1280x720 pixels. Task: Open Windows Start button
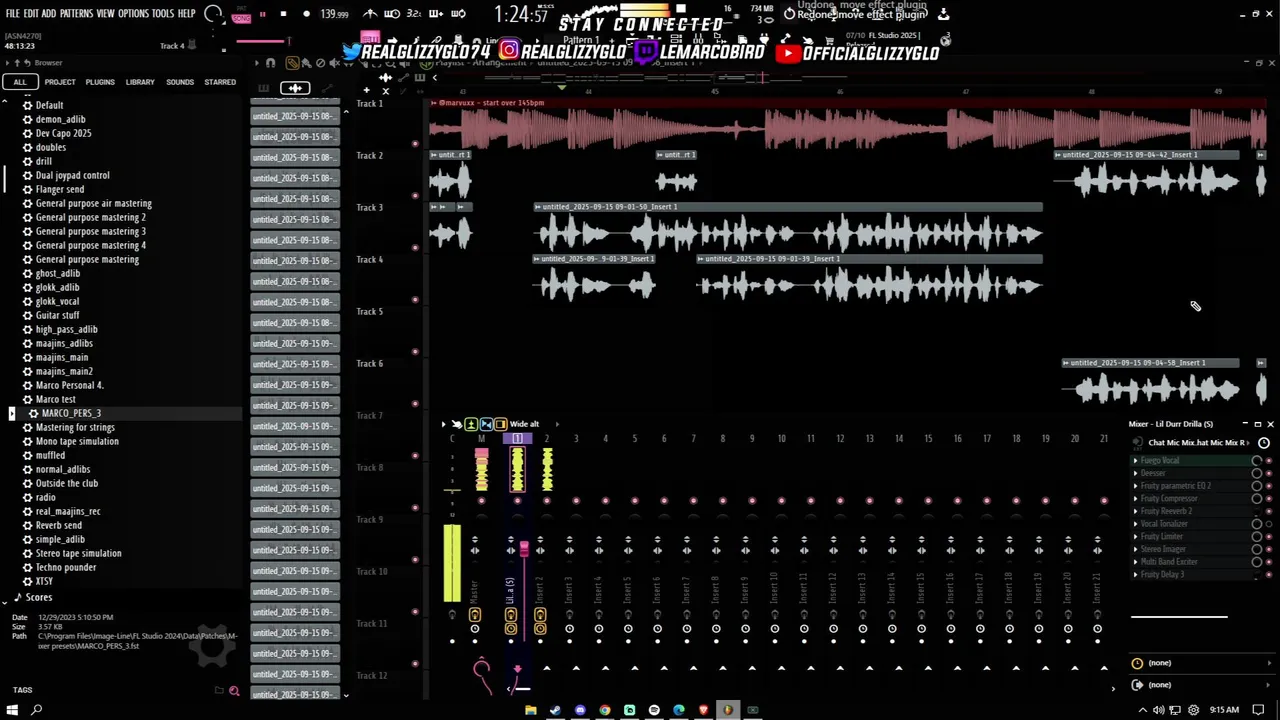tap(13, 710)
